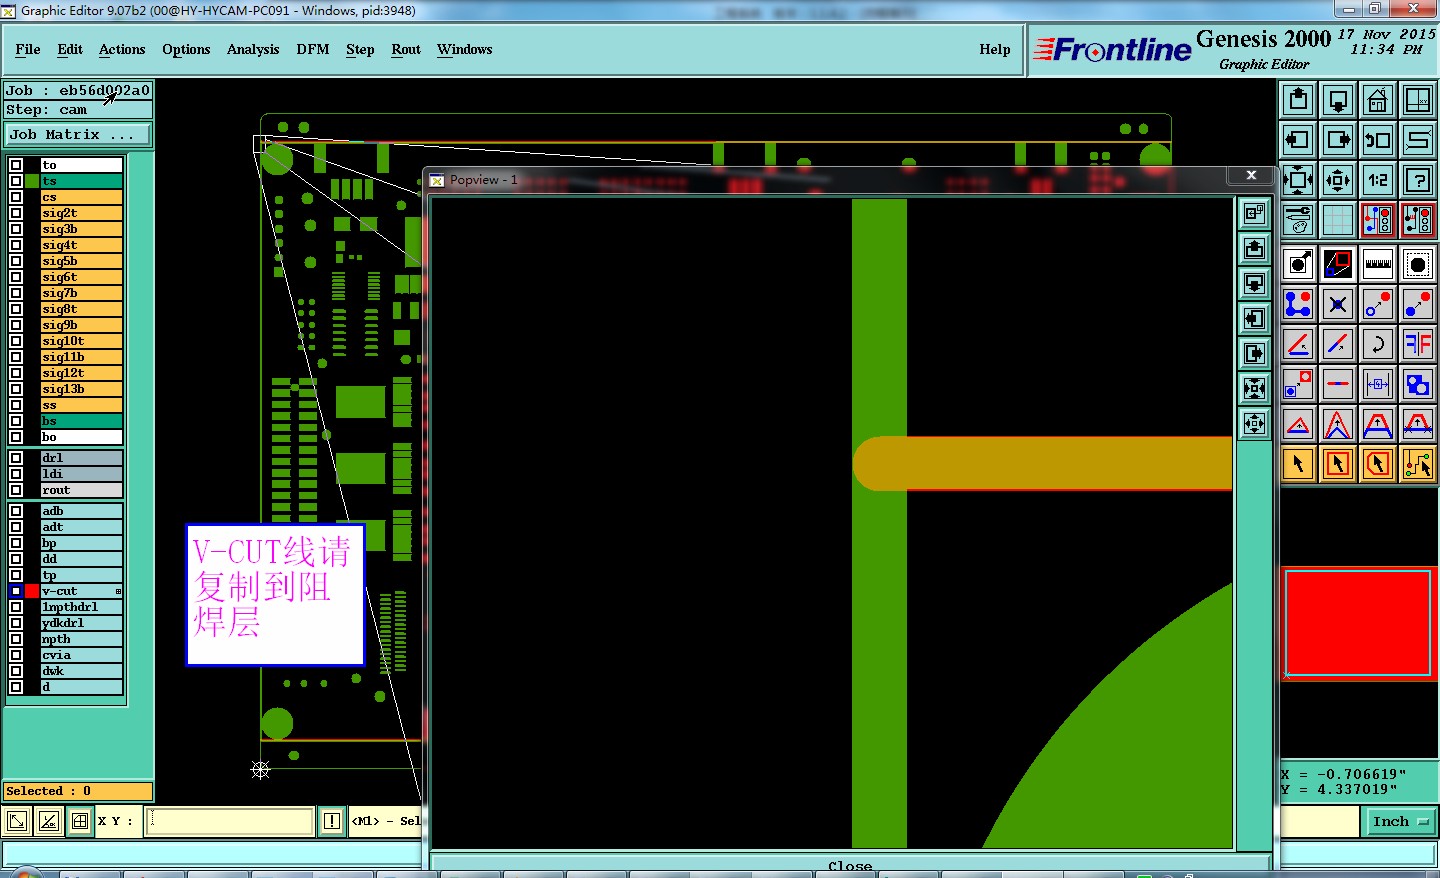
Task: Toggle the checkbox for layer sig2t
Action: tap(16, 213)
